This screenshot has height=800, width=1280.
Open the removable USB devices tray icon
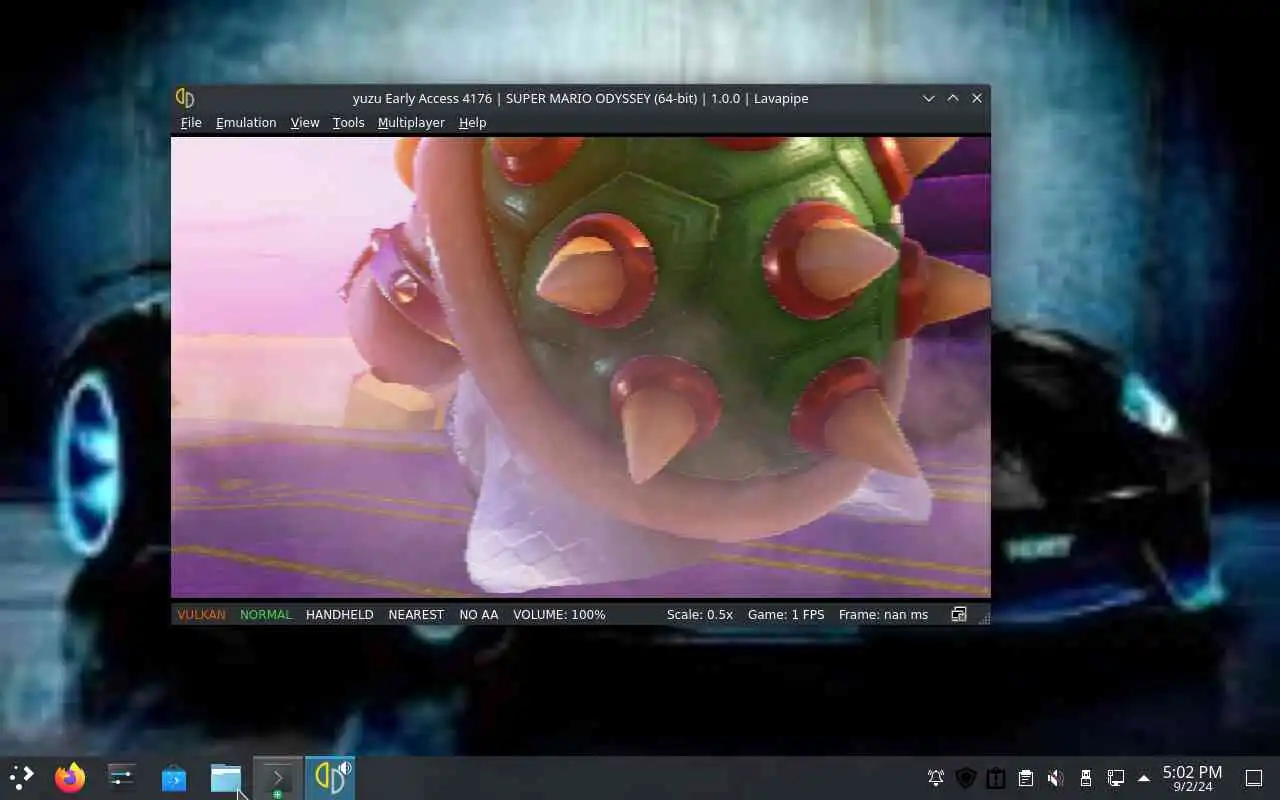(x=1086, y=778)
